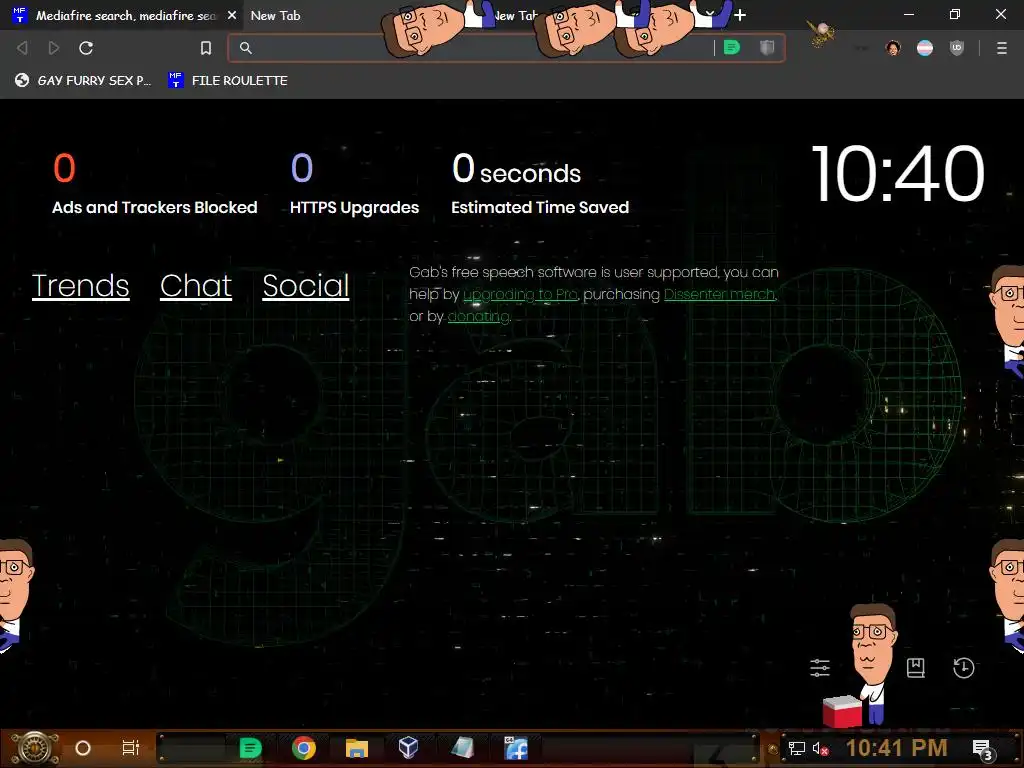This screenshot has width=1024, height=768.
Task: Click the large 10:40 page clock
Action: [x=897, y=174]
